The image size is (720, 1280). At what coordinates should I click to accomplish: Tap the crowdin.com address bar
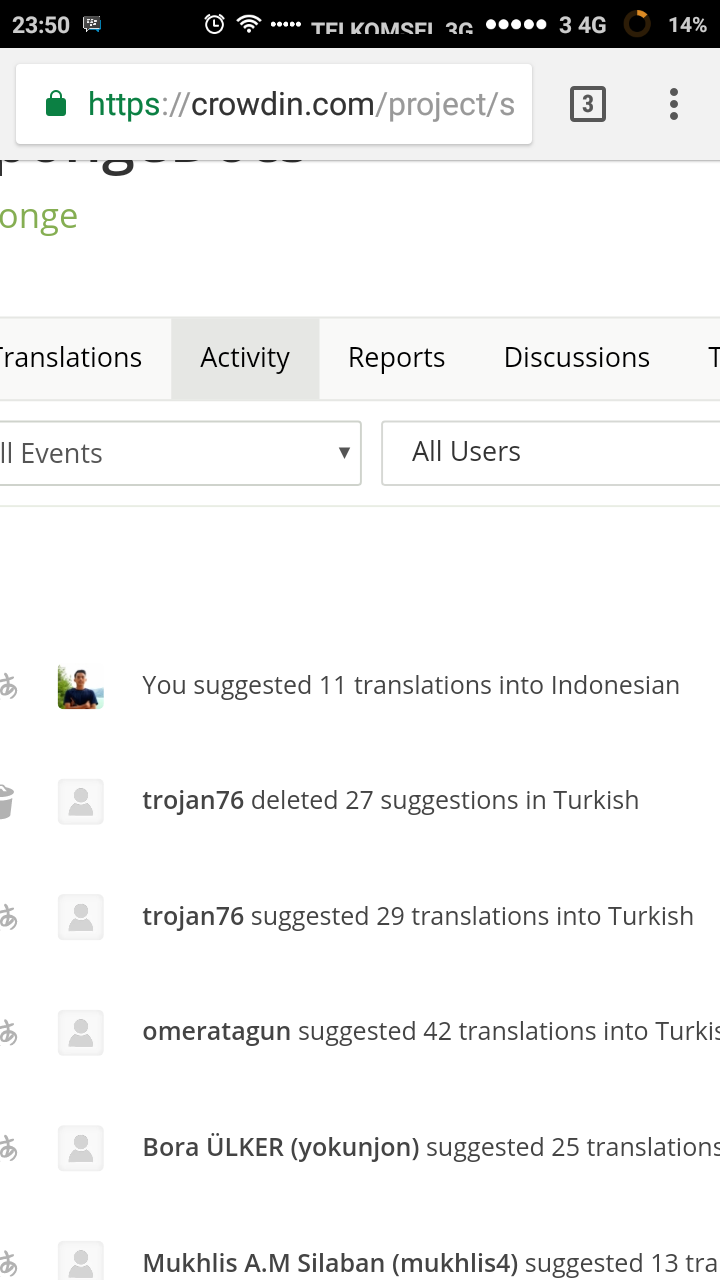(x=300, y=104)
